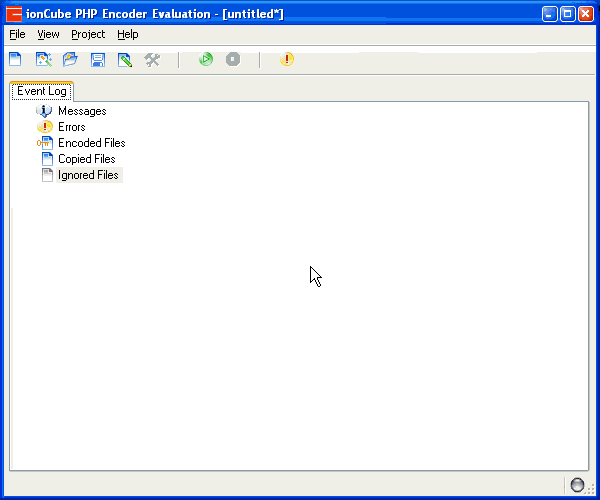This screenshot has width=600, height=500.
Task: Click the Encoded Files key icon
Action: click(x=45, y=143)
